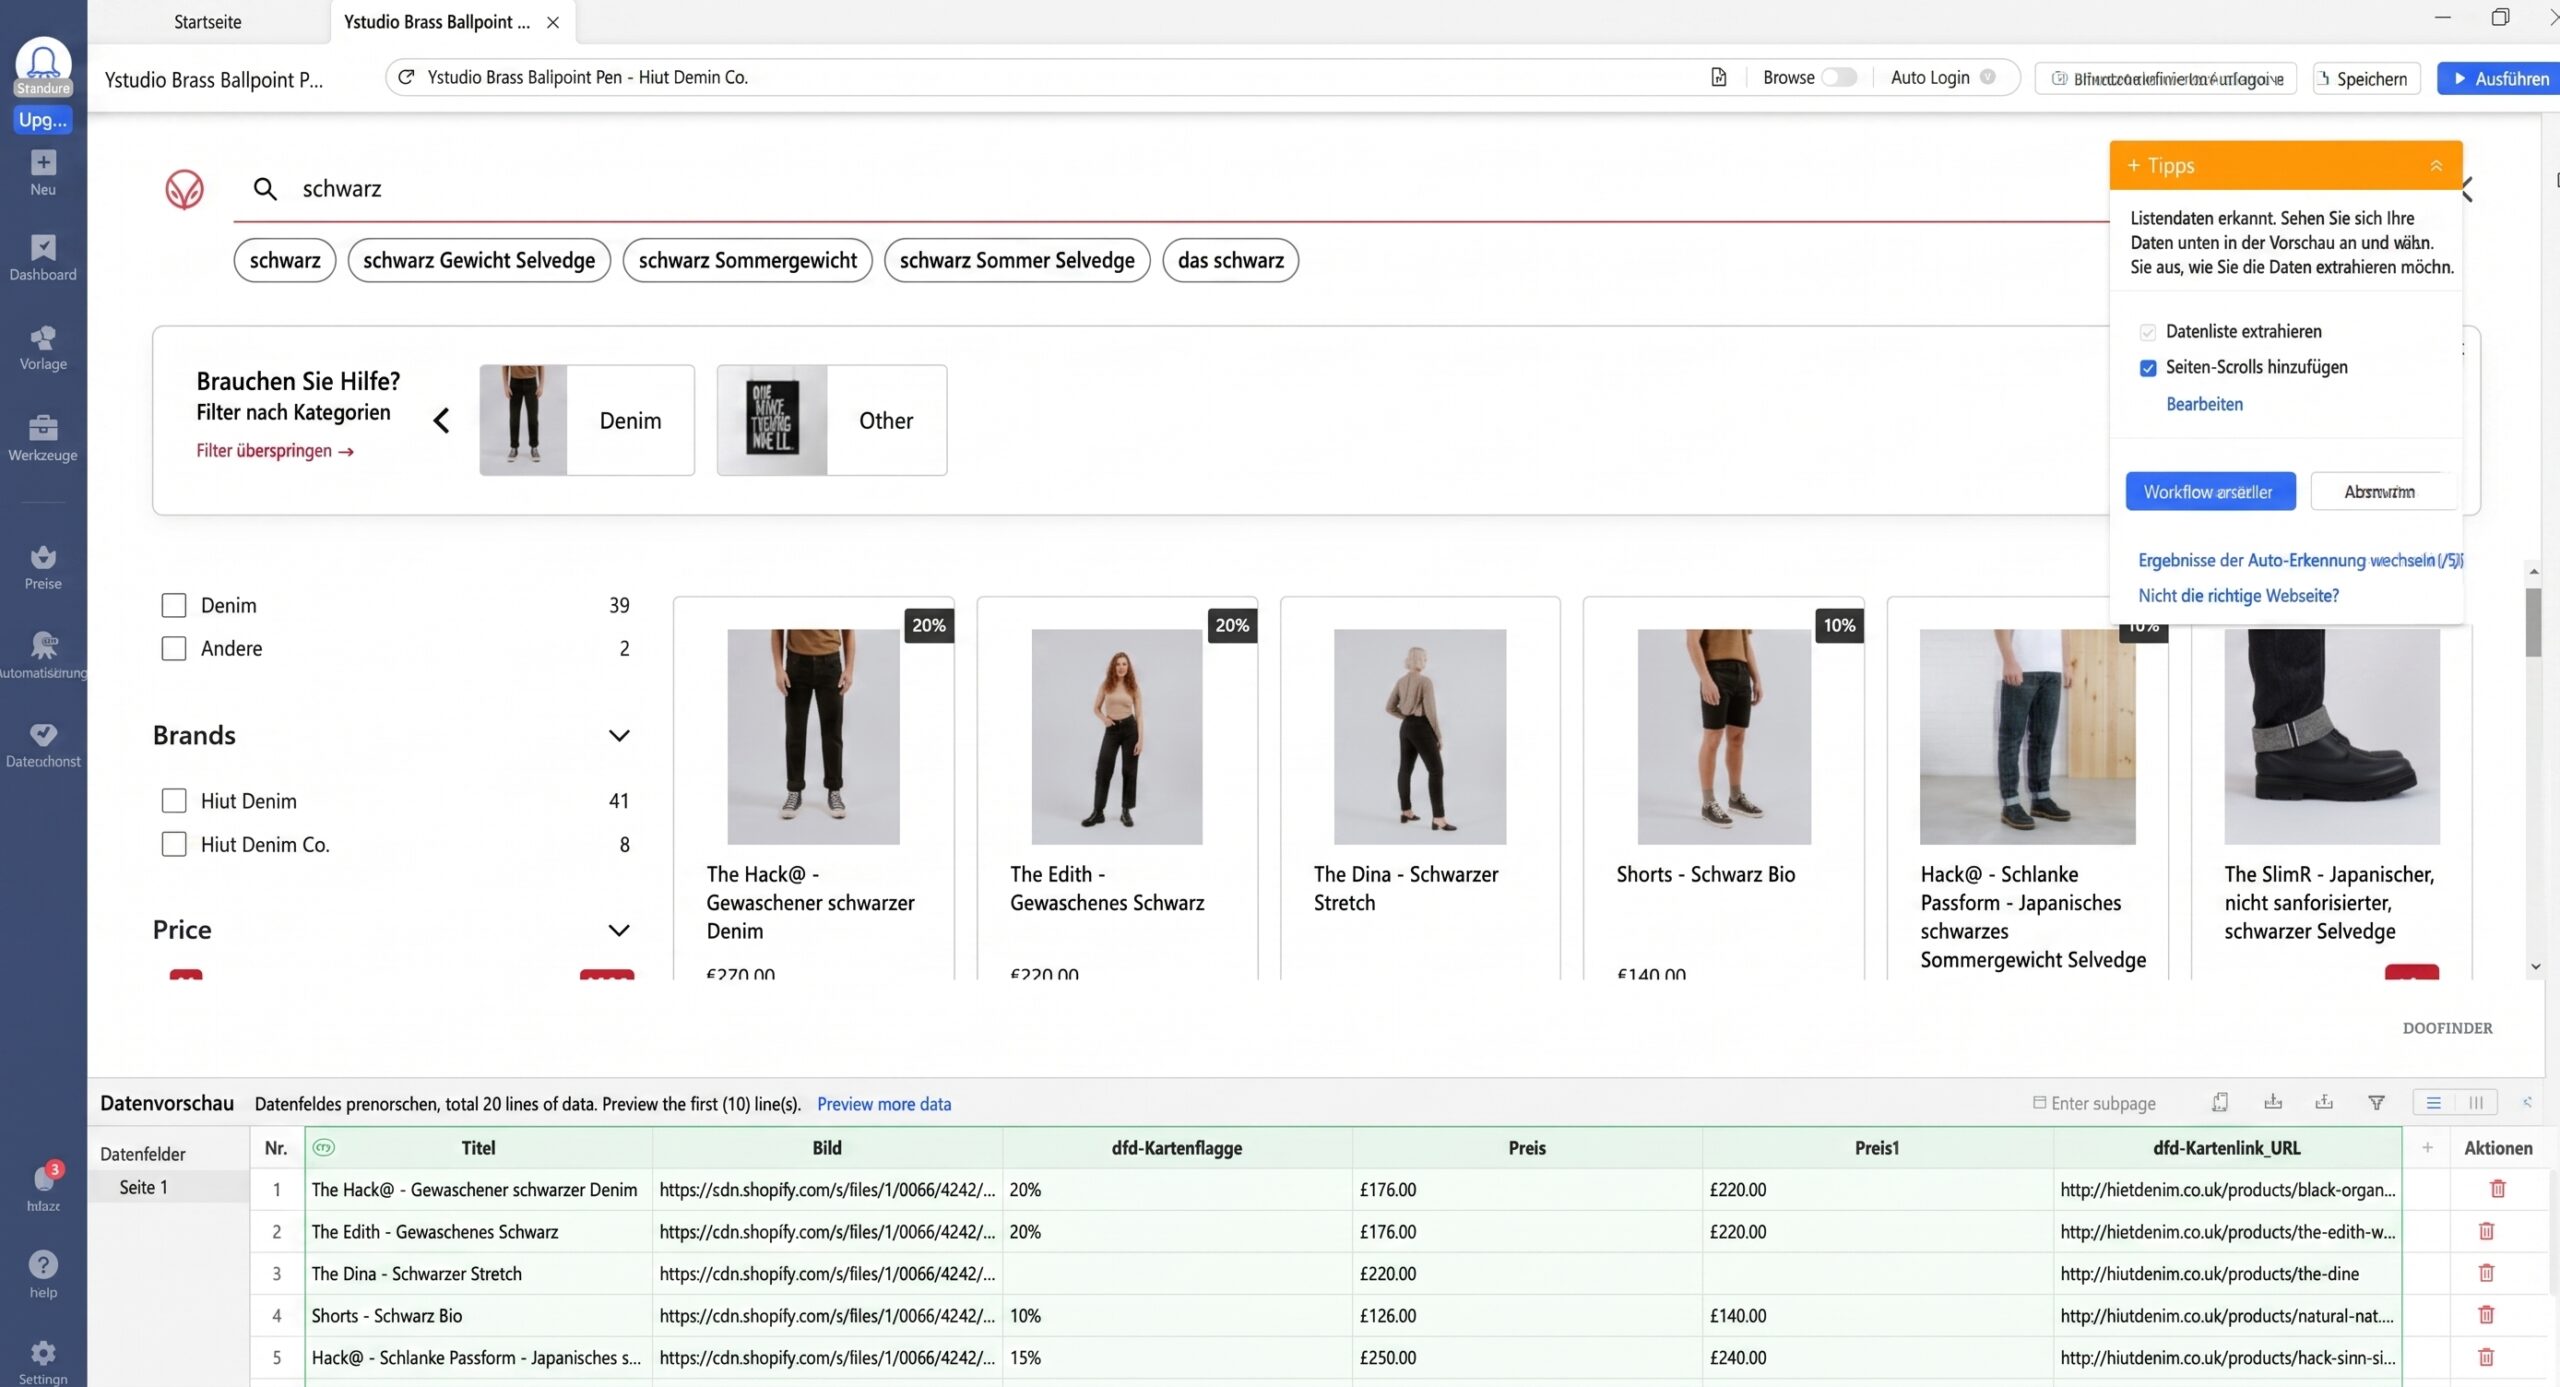Switch to row list view icon
This screenshot has height=1387, width=2560.
point(2434,1102)
